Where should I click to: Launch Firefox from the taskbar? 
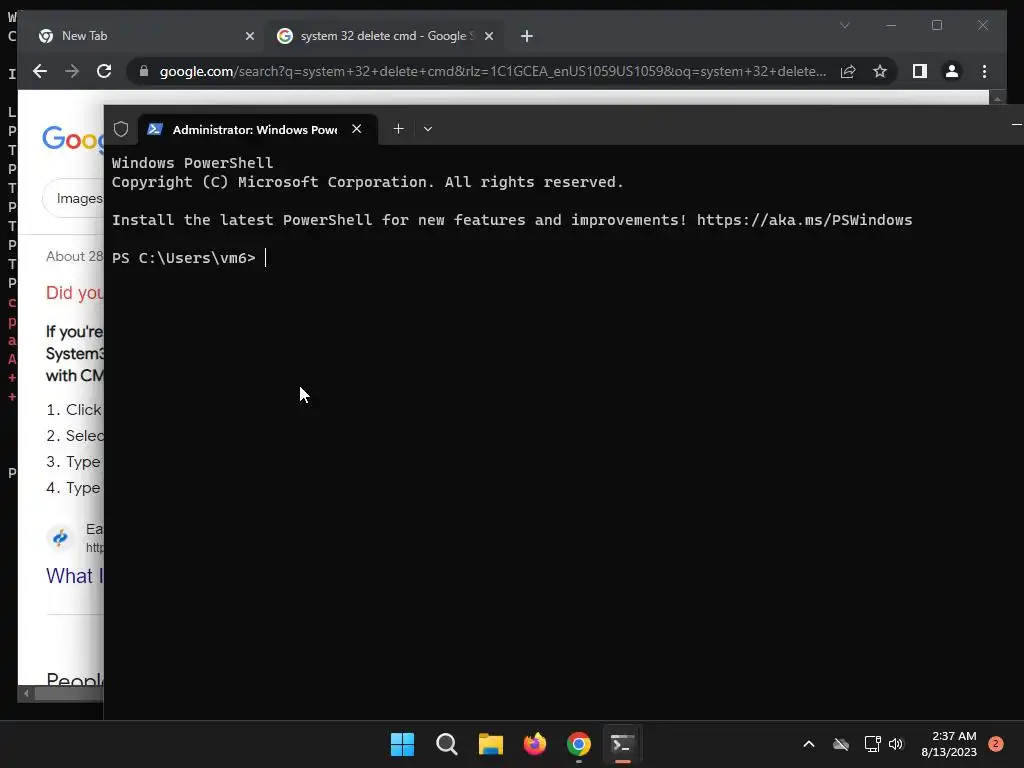point(535,744)
